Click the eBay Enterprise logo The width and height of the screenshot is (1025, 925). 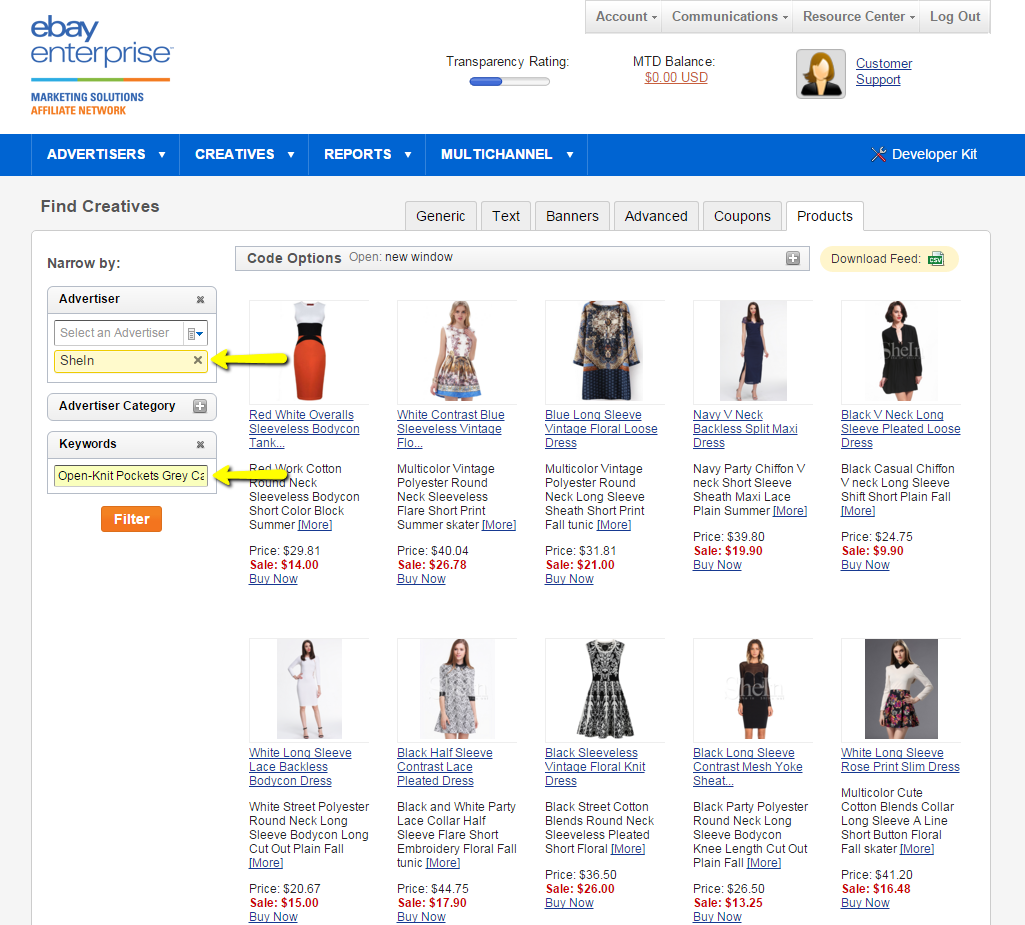101,66
